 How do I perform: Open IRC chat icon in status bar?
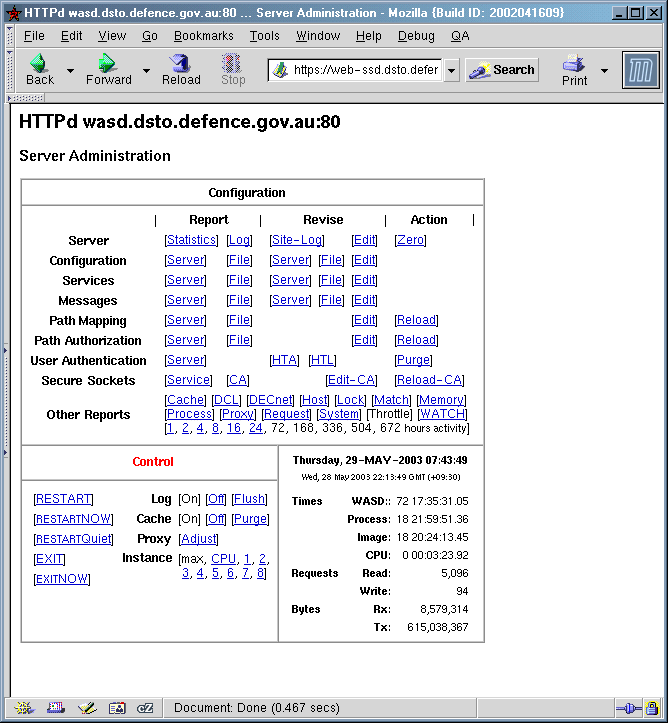[145, 708]
